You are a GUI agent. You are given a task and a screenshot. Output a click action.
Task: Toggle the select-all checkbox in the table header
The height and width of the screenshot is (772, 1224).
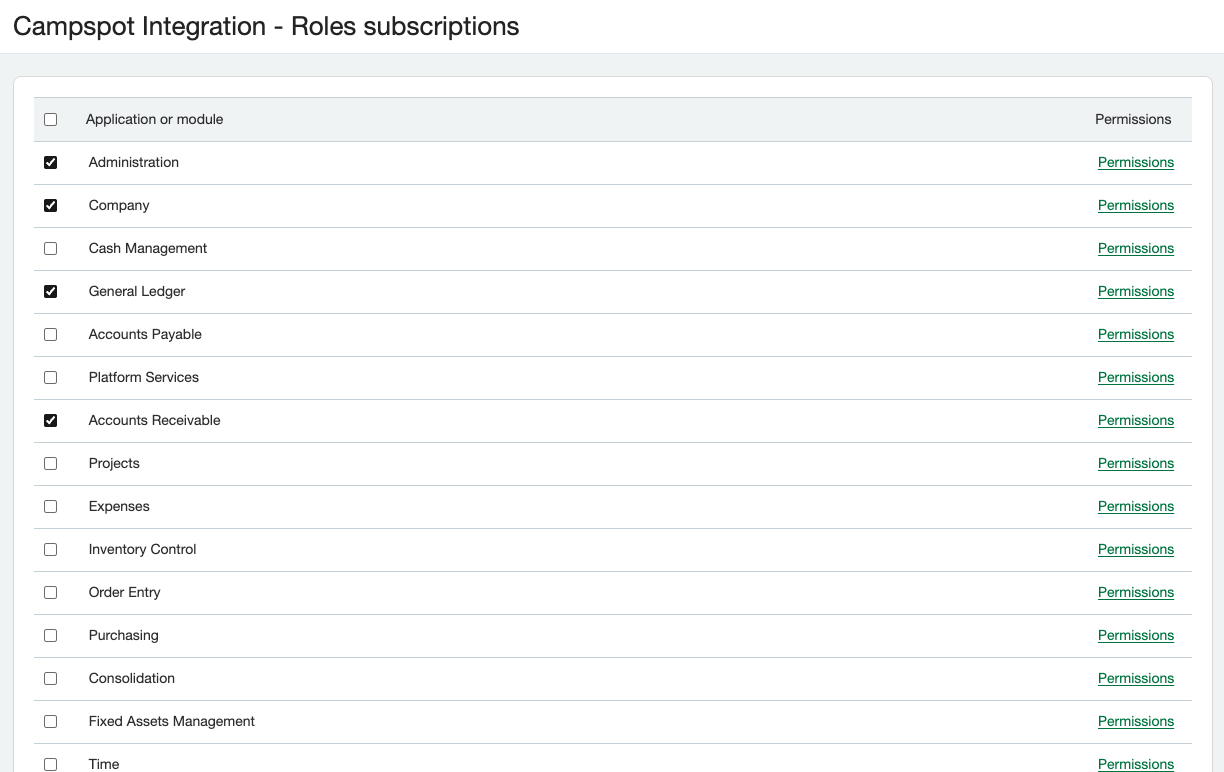click(x=51, y=119)
